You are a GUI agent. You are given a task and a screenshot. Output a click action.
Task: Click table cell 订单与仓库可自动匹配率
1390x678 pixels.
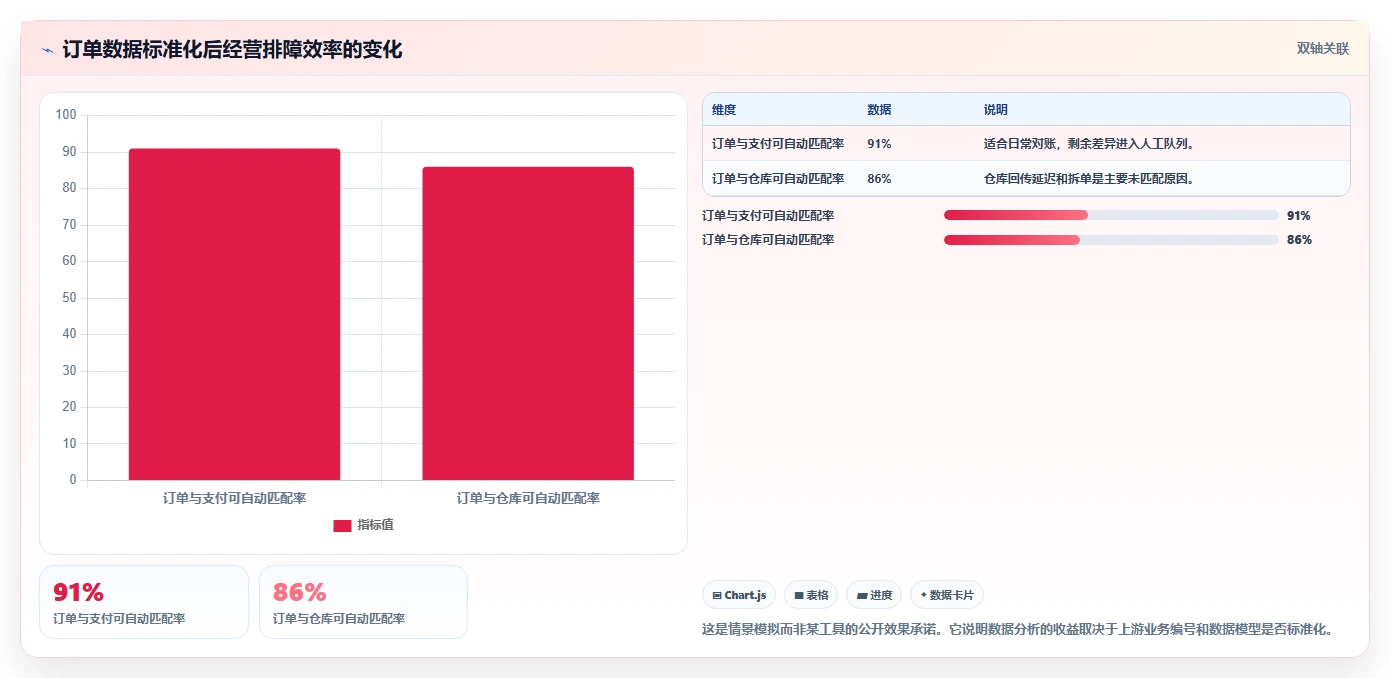pos(778,179)
